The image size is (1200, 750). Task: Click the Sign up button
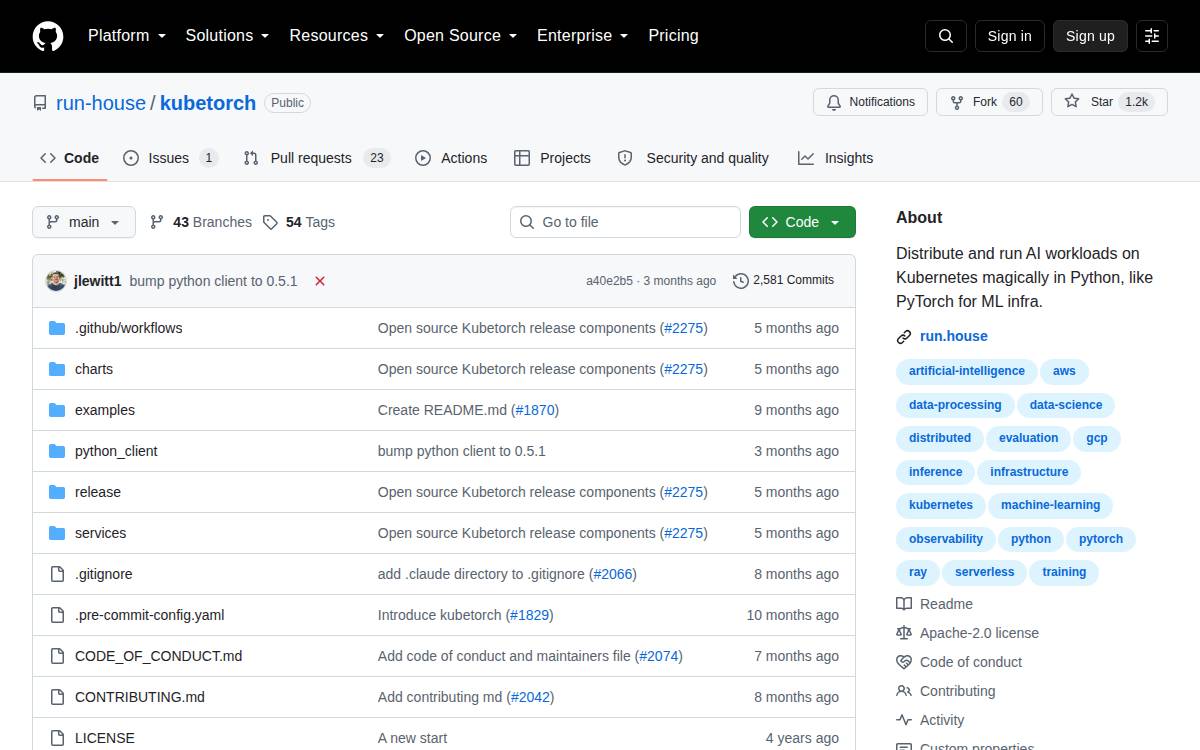click(x=1090, y=36)
